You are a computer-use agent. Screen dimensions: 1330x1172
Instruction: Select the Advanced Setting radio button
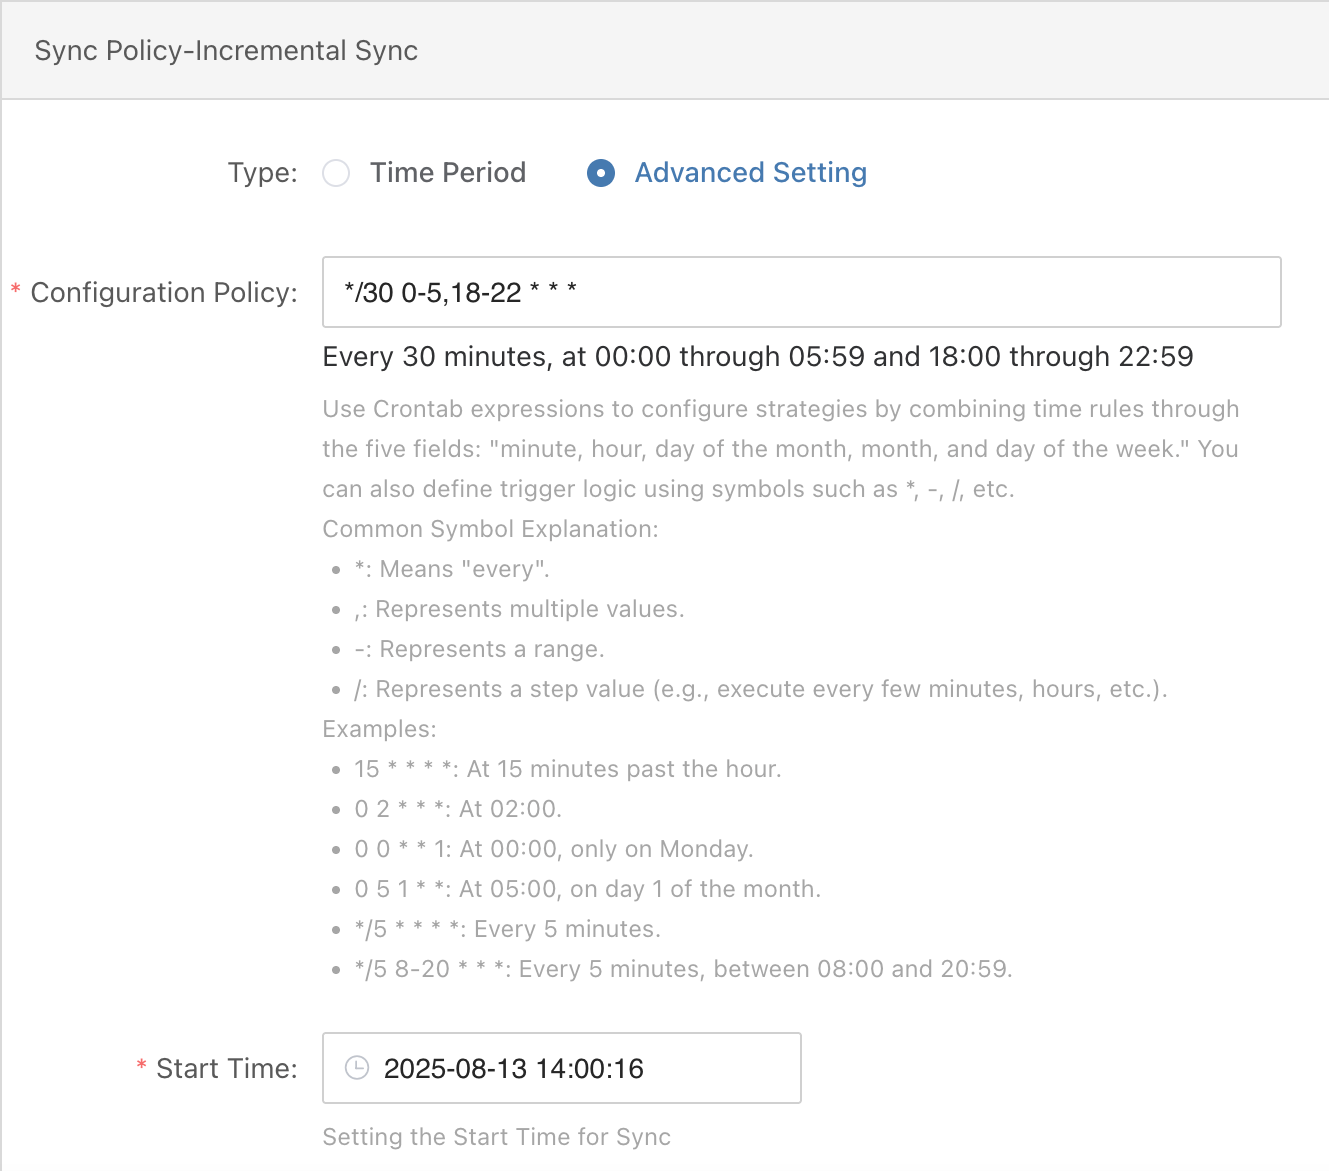pyautogui.click(x=600, y=173)
